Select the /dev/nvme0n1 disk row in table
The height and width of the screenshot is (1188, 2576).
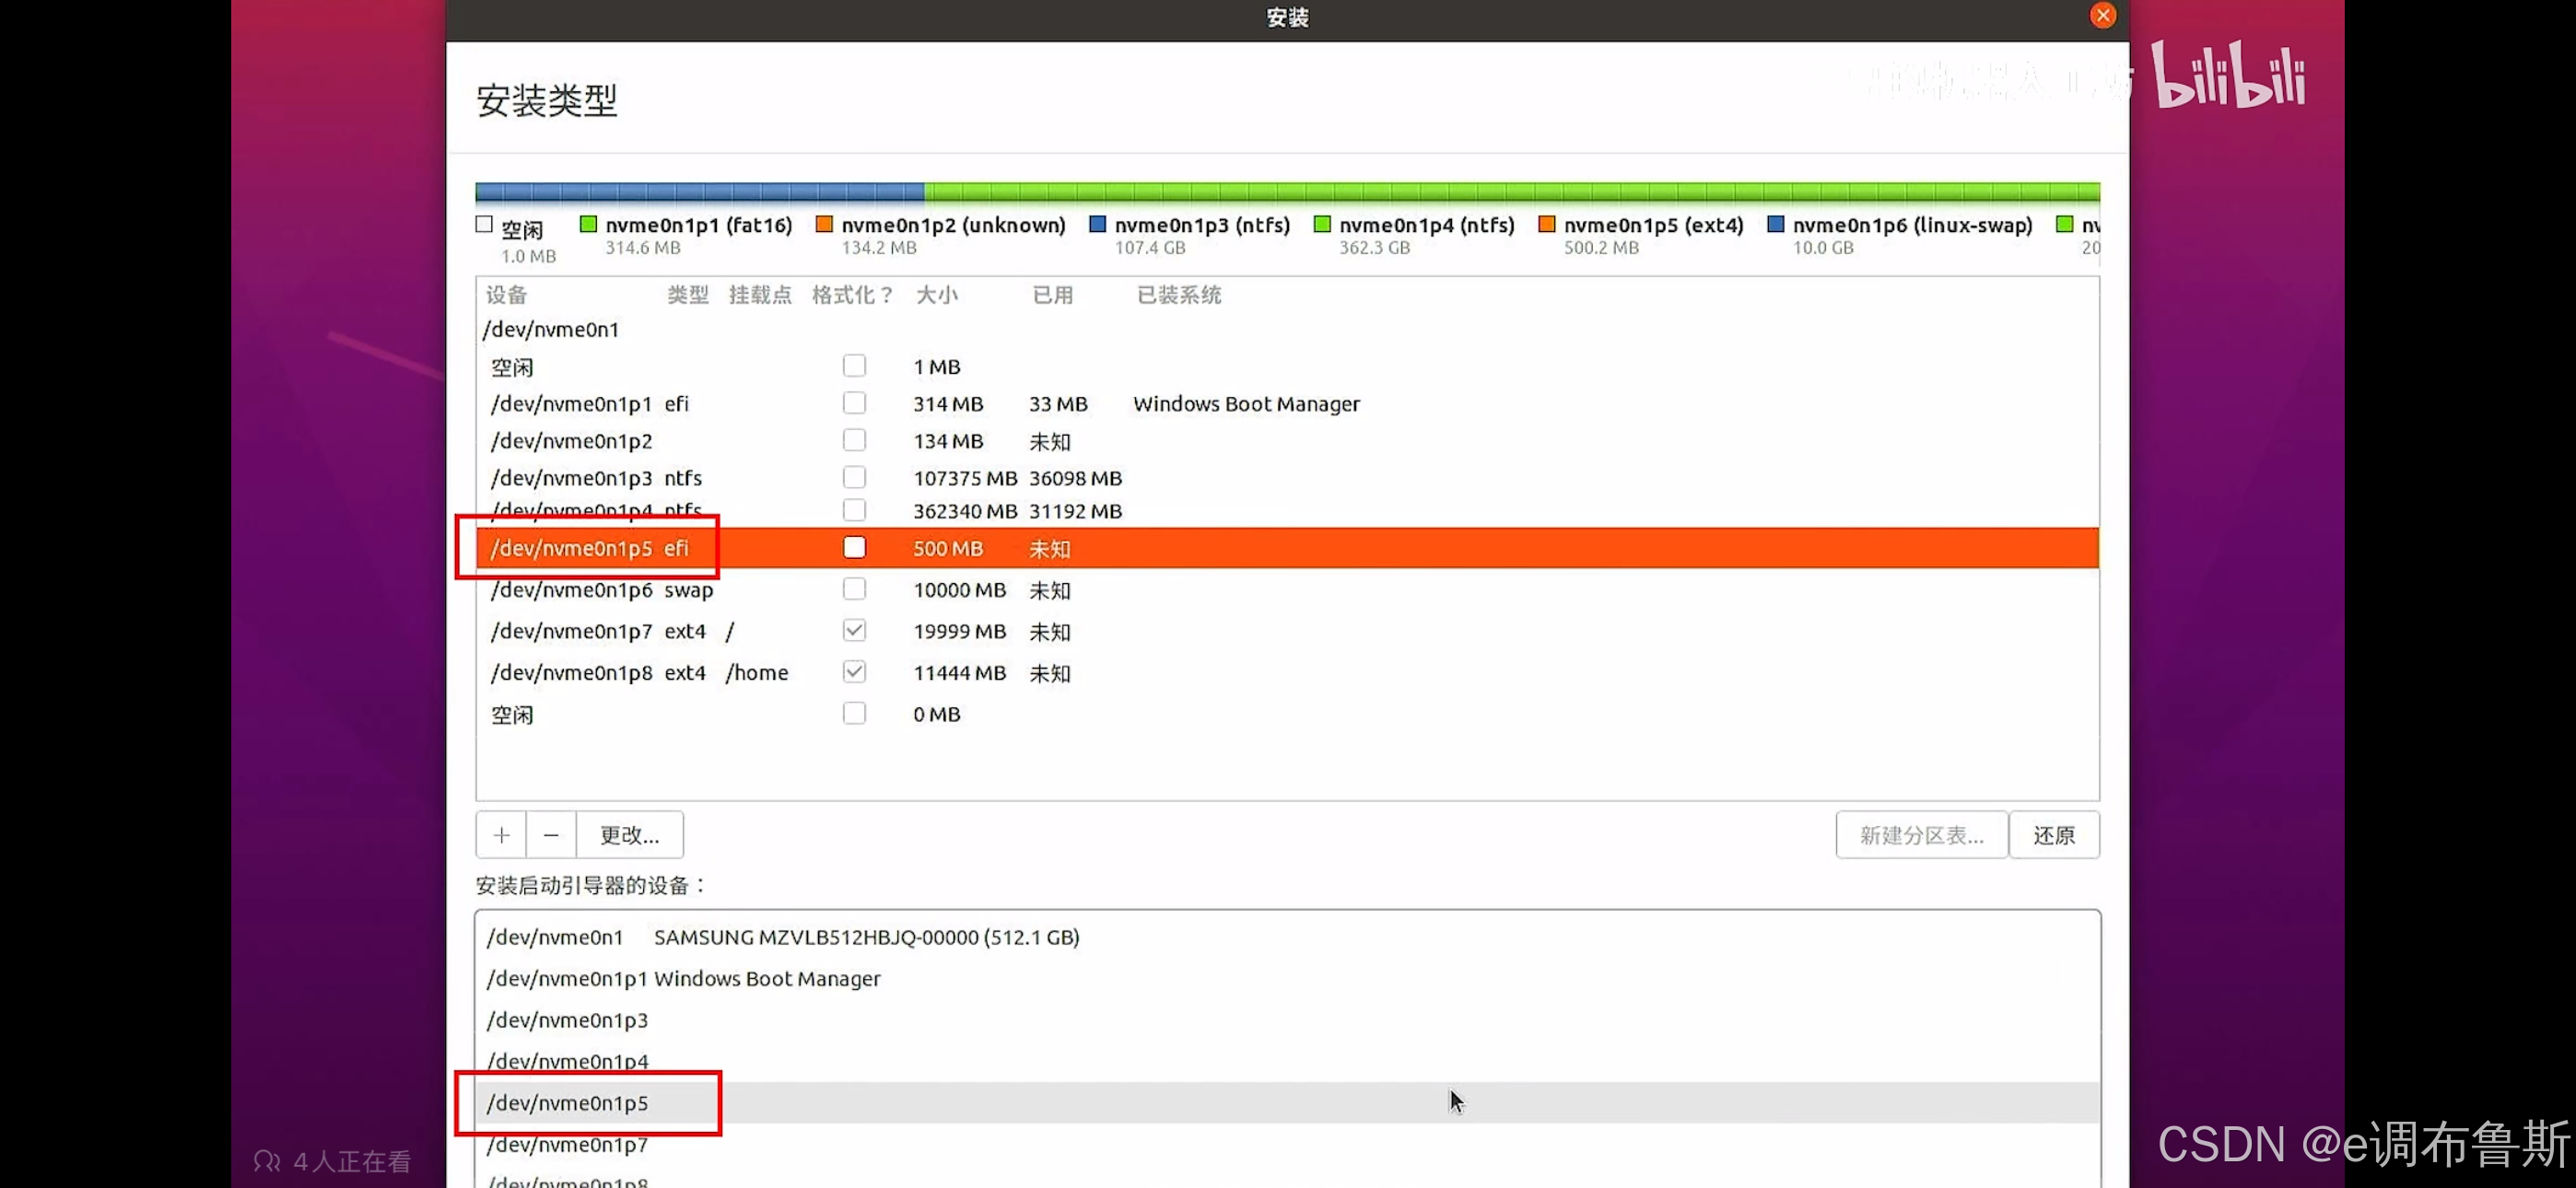point(1288,329)
